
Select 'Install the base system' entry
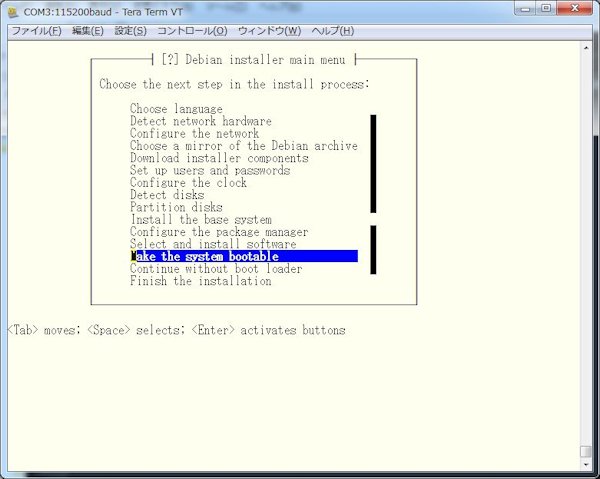pyautogui.click(x=201, y=219)
